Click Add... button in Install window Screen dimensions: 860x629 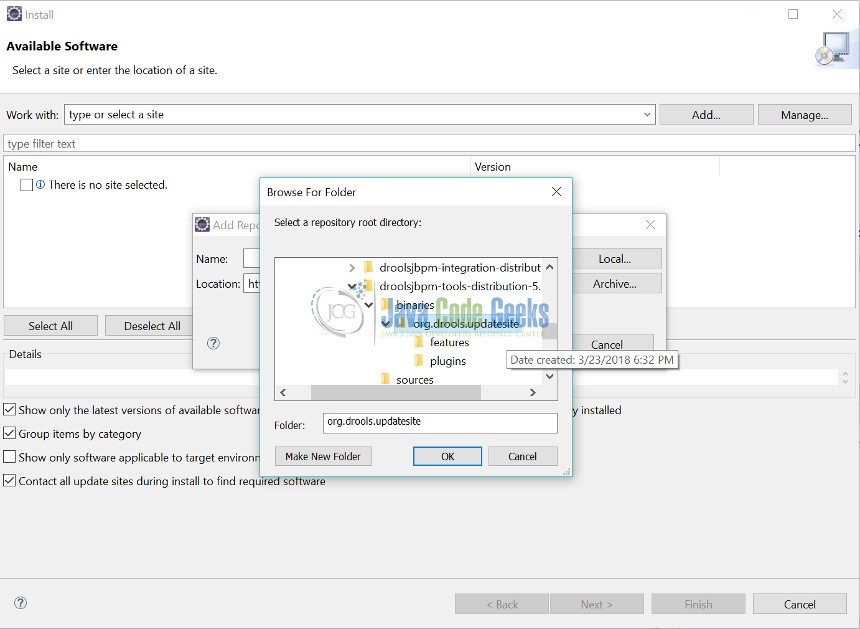706,115
